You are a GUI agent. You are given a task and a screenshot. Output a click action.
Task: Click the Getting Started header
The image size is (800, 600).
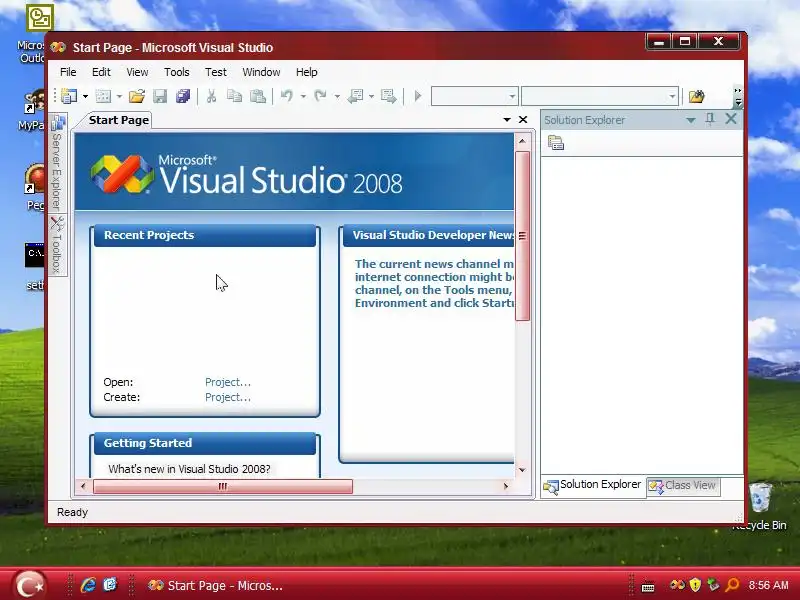[205, 443]
